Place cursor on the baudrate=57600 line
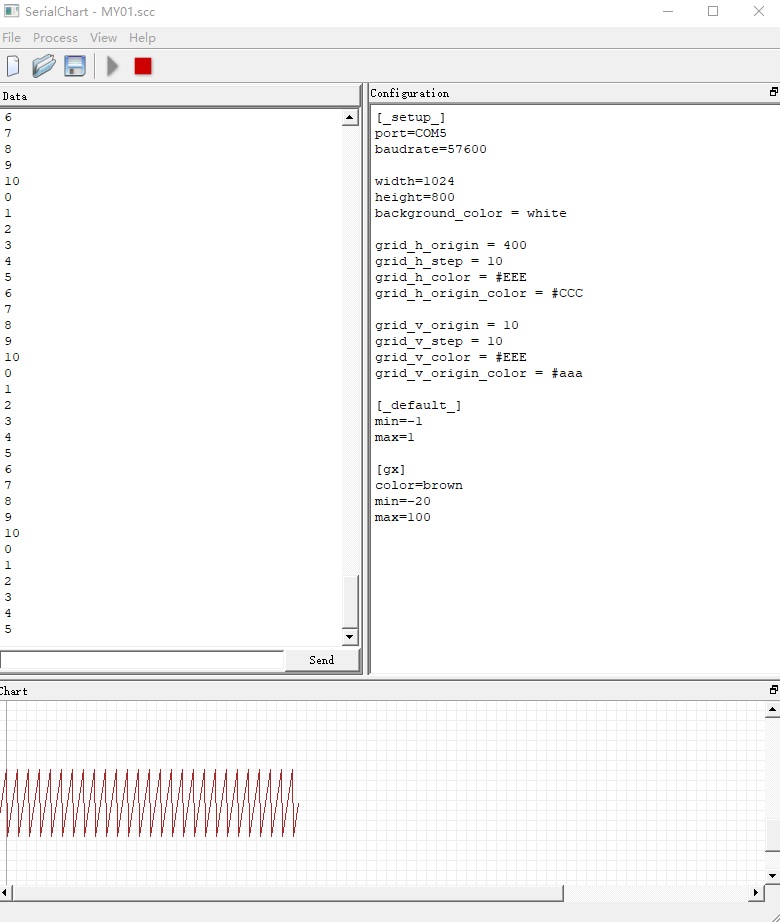 pos(431,149)
